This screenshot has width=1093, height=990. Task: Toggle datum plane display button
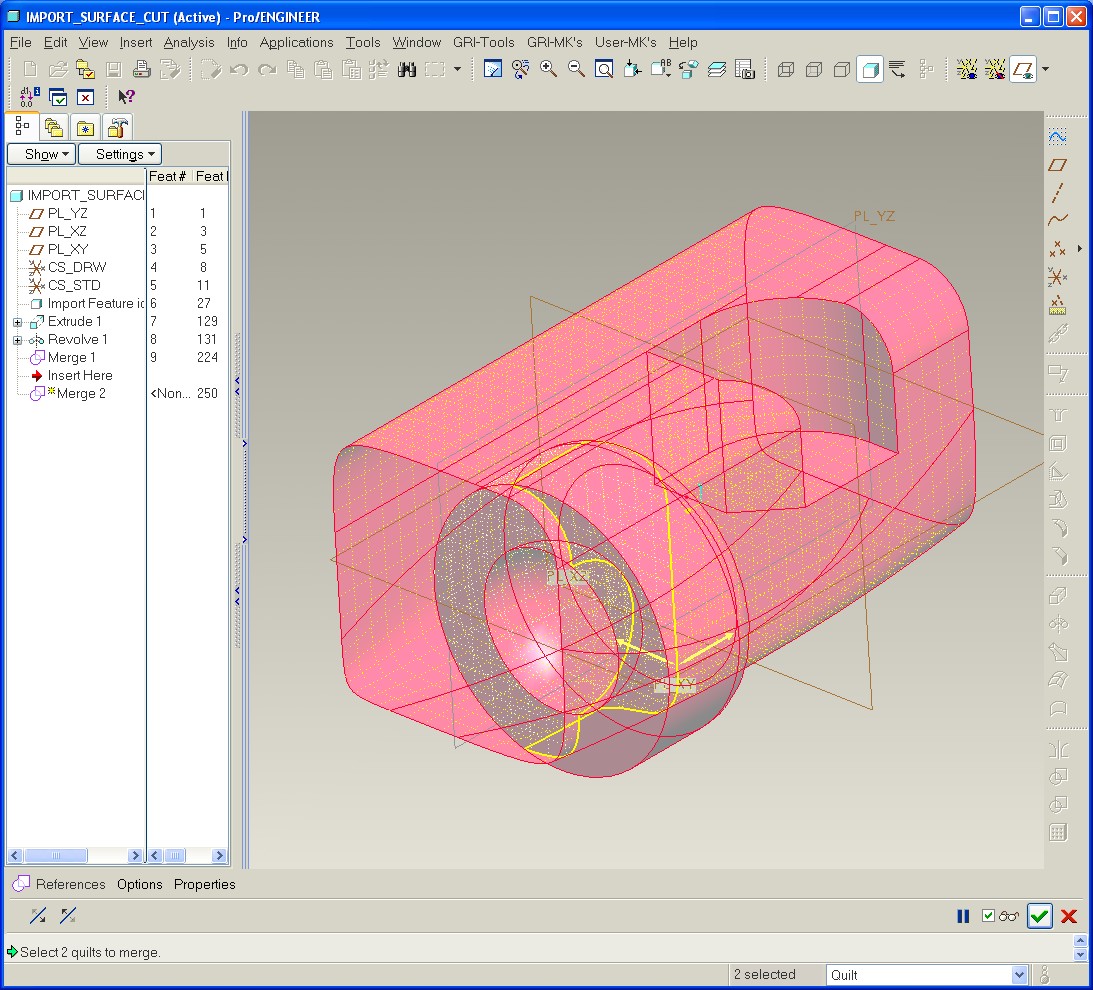tap(1023, 69)
